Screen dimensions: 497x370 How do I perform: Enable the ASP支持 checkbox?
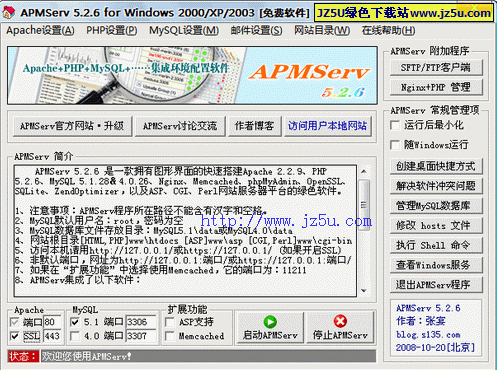(x=170, y=322)
